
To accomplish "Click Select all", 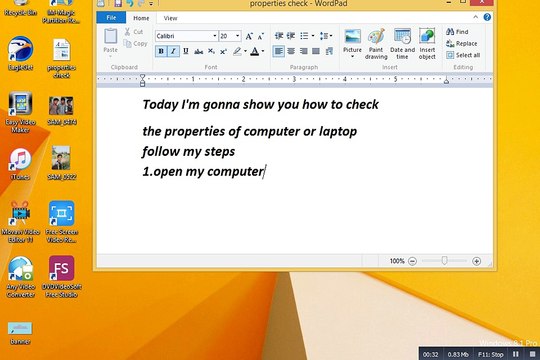I will tap(463, 55).
